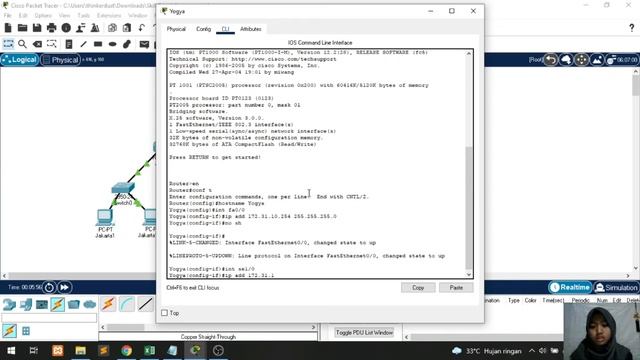This screenshot has height=360, width=640.
Task: Choose Connections lightning category icon
Action: tap(58, 304)
